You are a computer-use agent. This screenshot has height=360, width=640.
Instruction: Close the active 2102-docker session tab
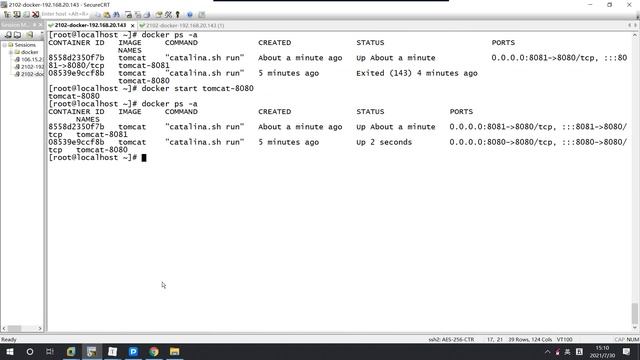pyautogui.click(x=132, y=25)
